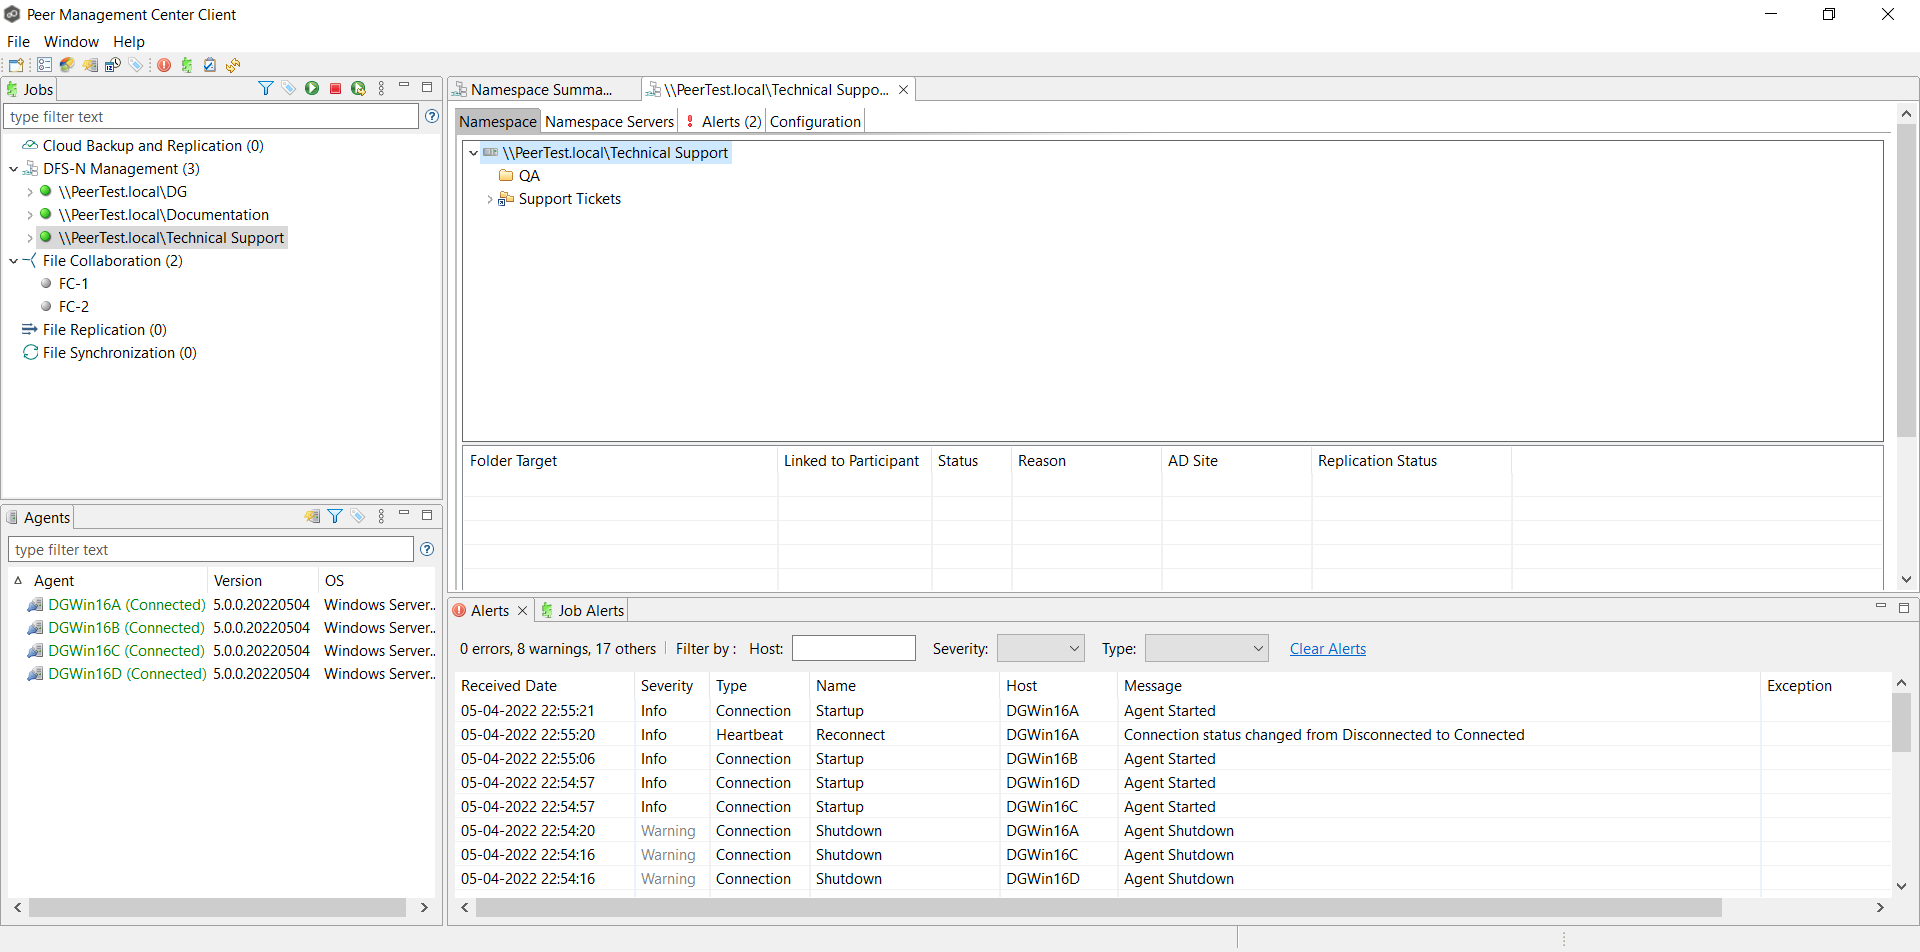
Task: Sort agents by Version column header
Action: pyautogui.click(x=263, y=580)
